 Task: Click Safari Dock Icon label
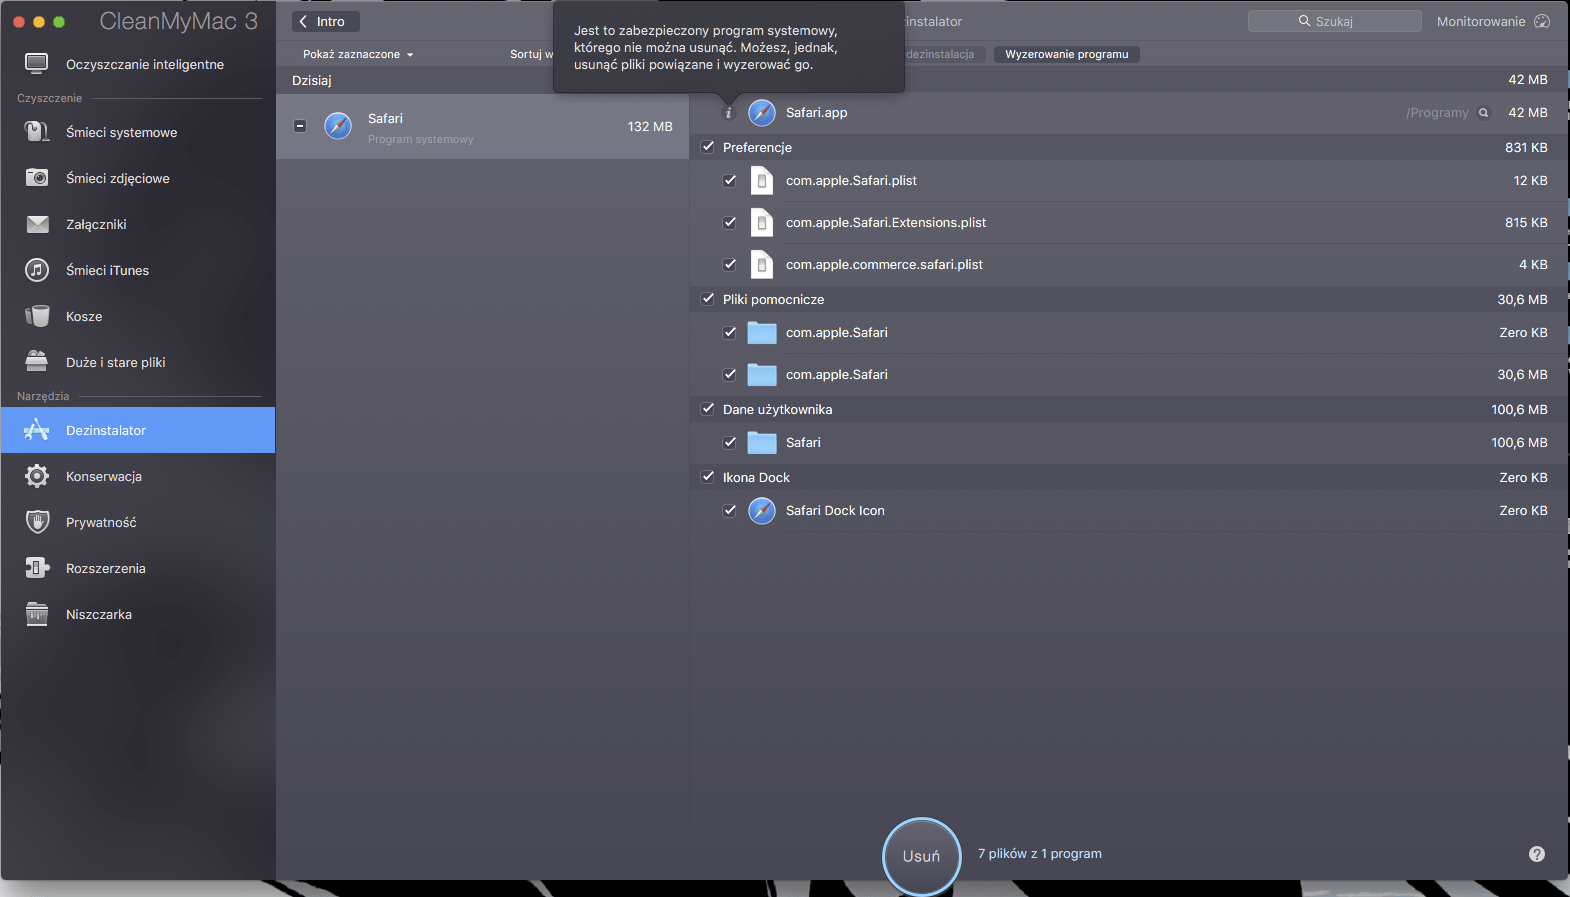point(835,511)
